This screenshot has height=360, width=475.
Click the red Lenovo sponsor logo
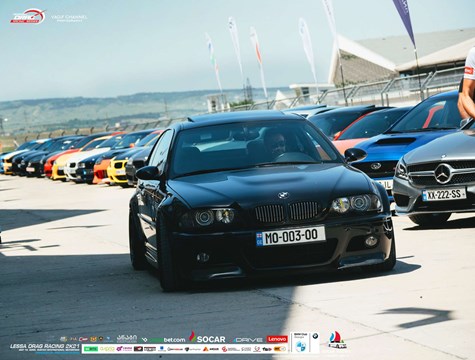(x=277, y=339)
